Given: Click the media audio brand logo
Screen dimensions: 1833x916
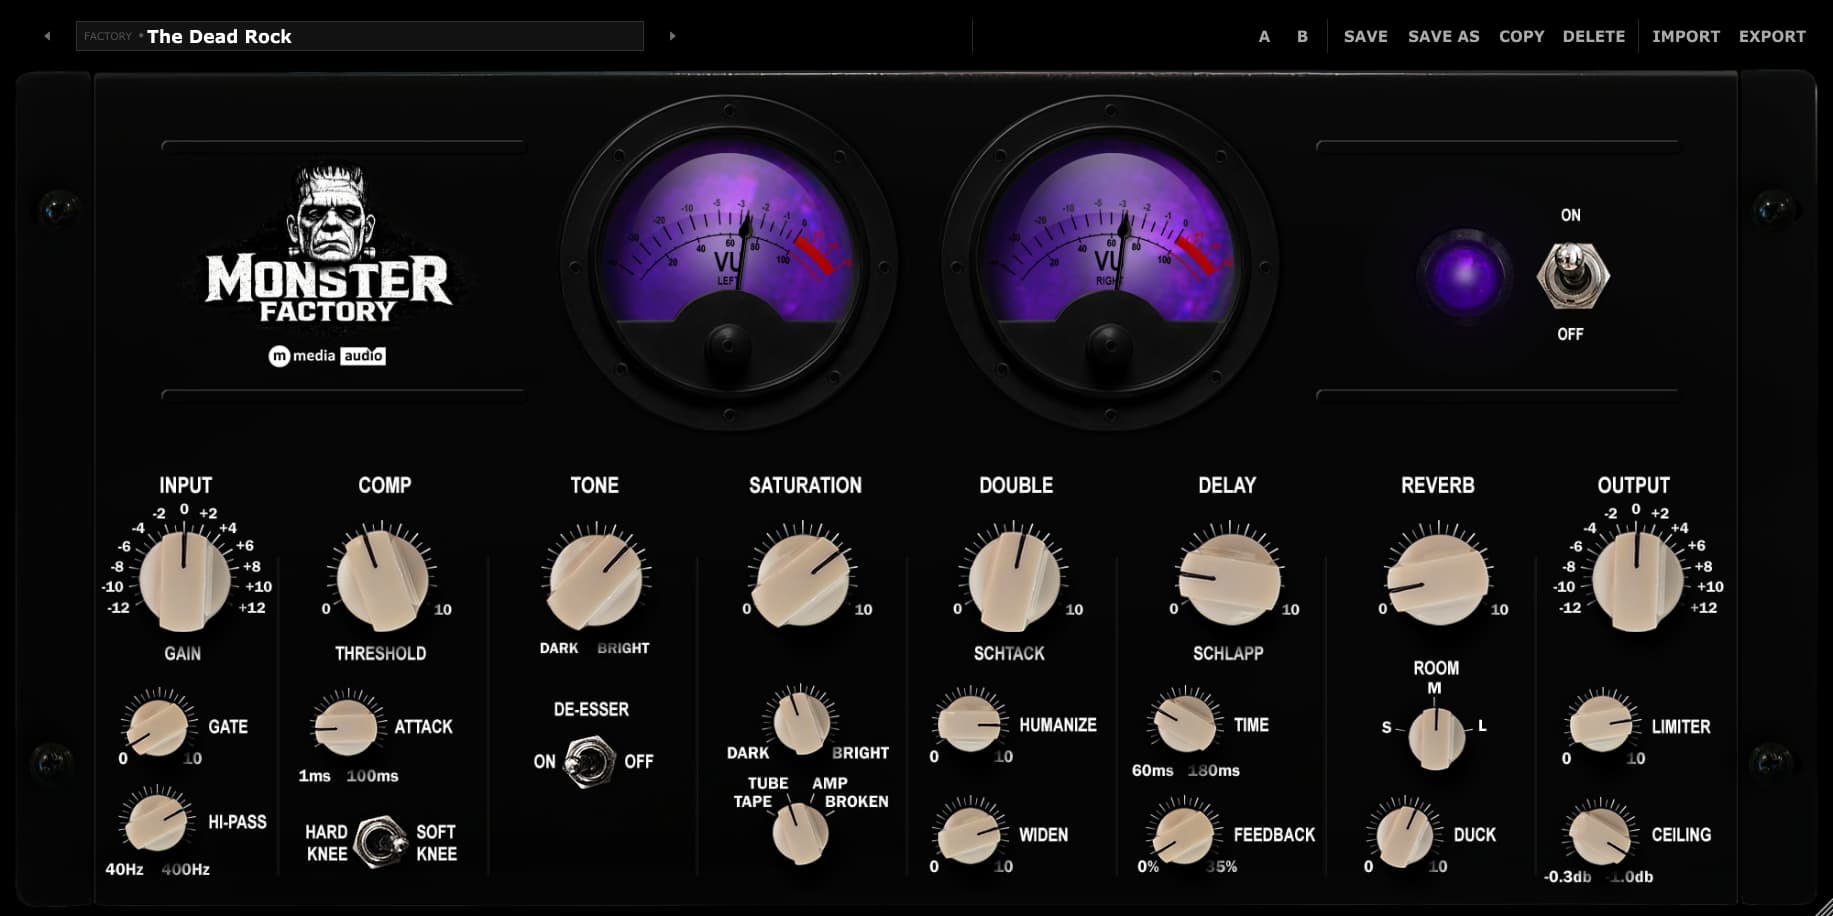Looking at the screenshot, I should coord(327,355).
